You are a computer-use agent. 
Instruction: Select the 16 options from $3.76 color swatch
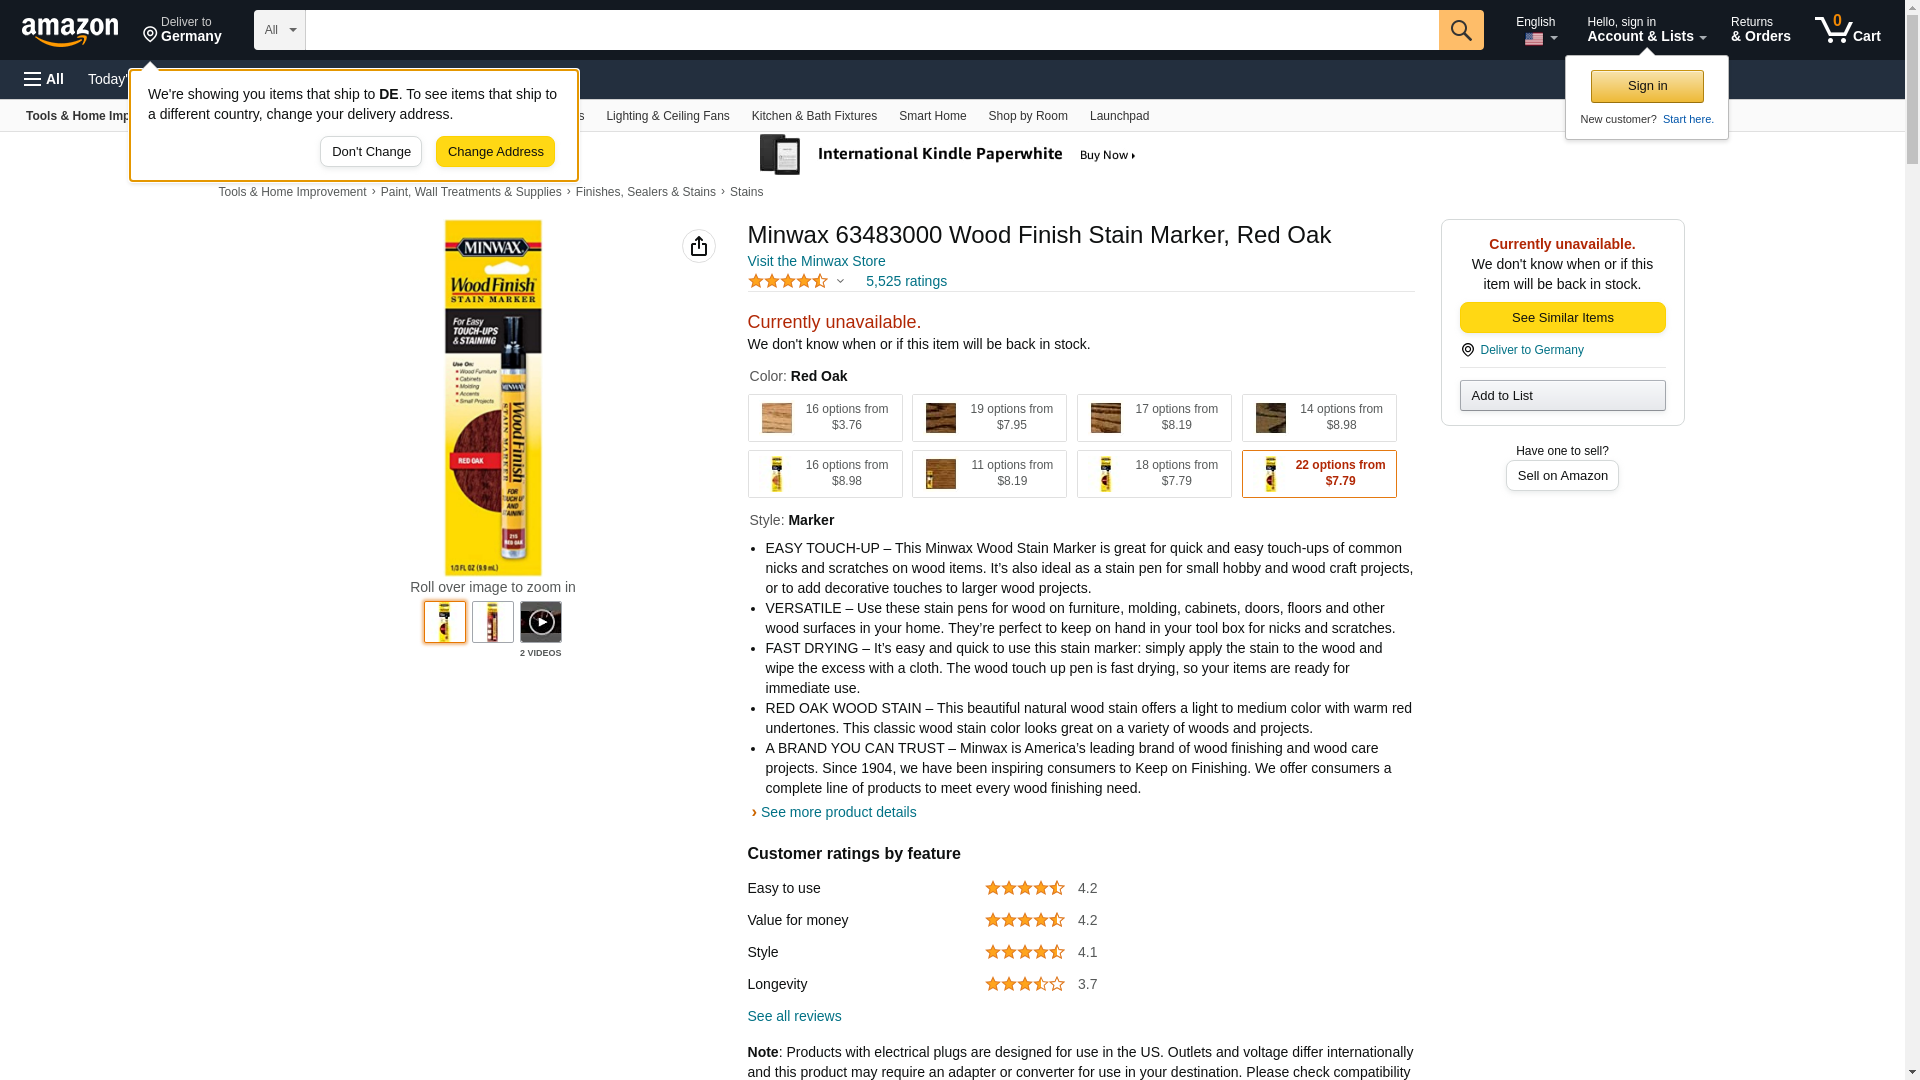coord(825,418)
